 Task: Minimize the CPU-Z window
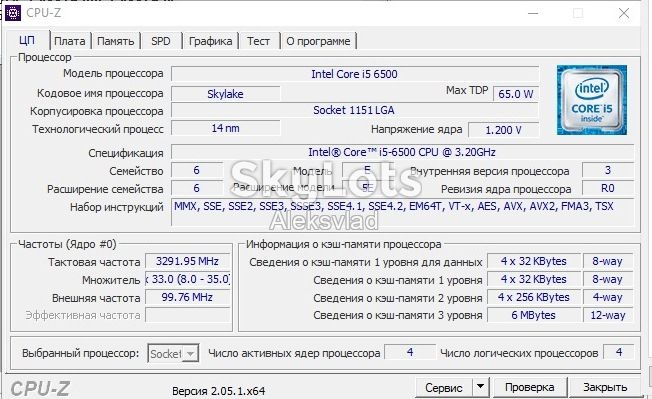click(x=533, y=13)
